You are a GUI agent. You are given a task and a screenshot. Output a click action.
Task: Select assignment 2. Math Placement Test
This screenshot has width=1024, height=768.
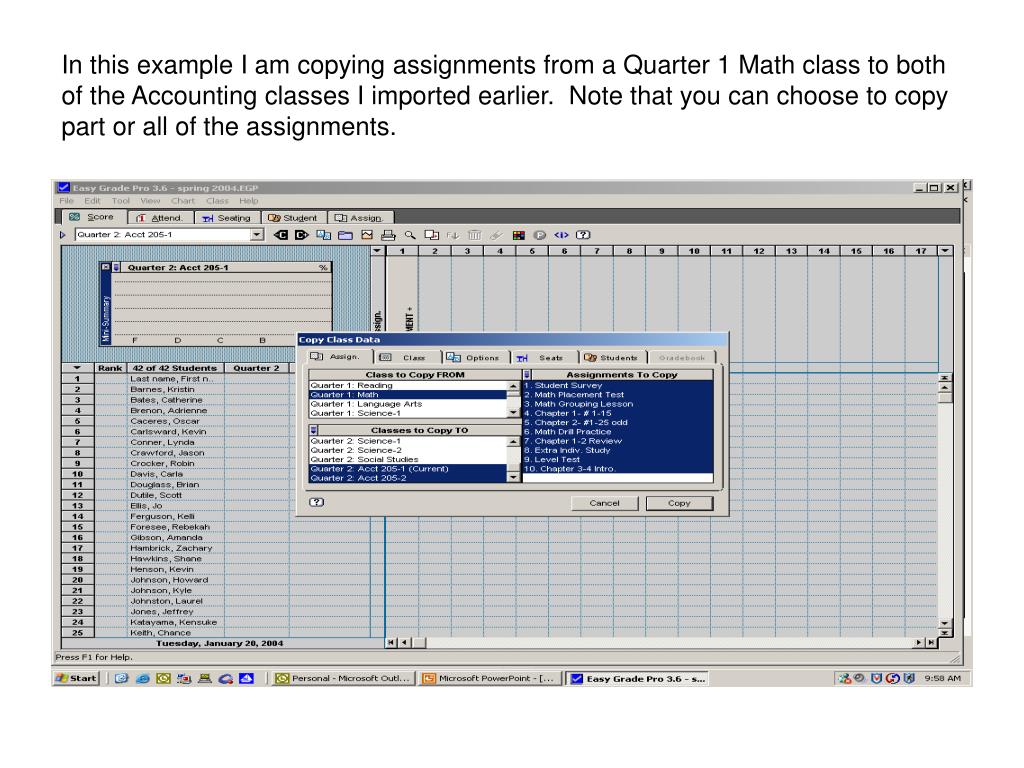[617, 395]
